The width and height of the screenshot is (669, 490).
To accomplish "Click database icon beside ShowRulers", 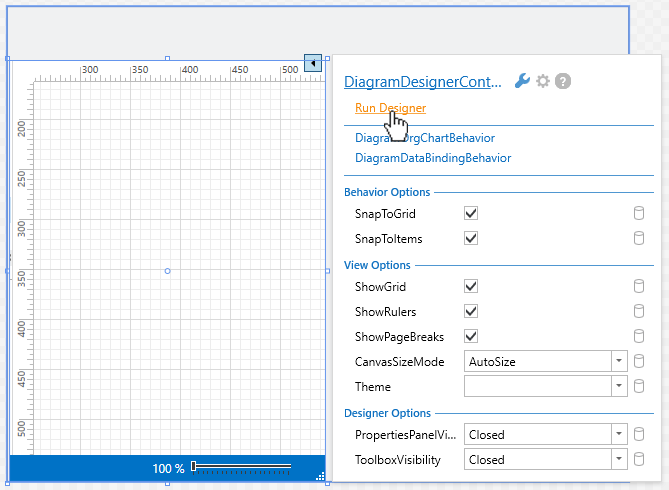I will click(x=638, y=311).
